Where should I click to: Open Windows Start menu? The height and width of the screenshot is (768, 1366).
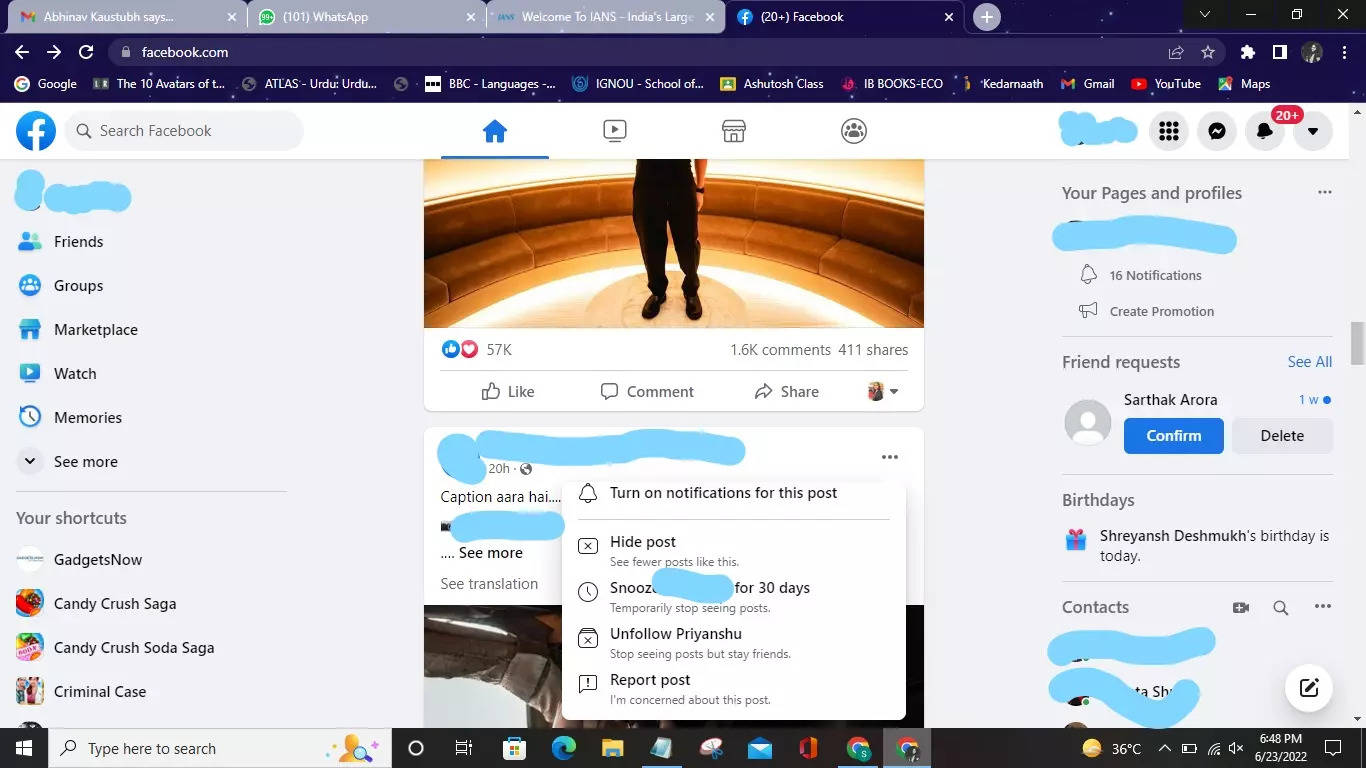point(24,748)
